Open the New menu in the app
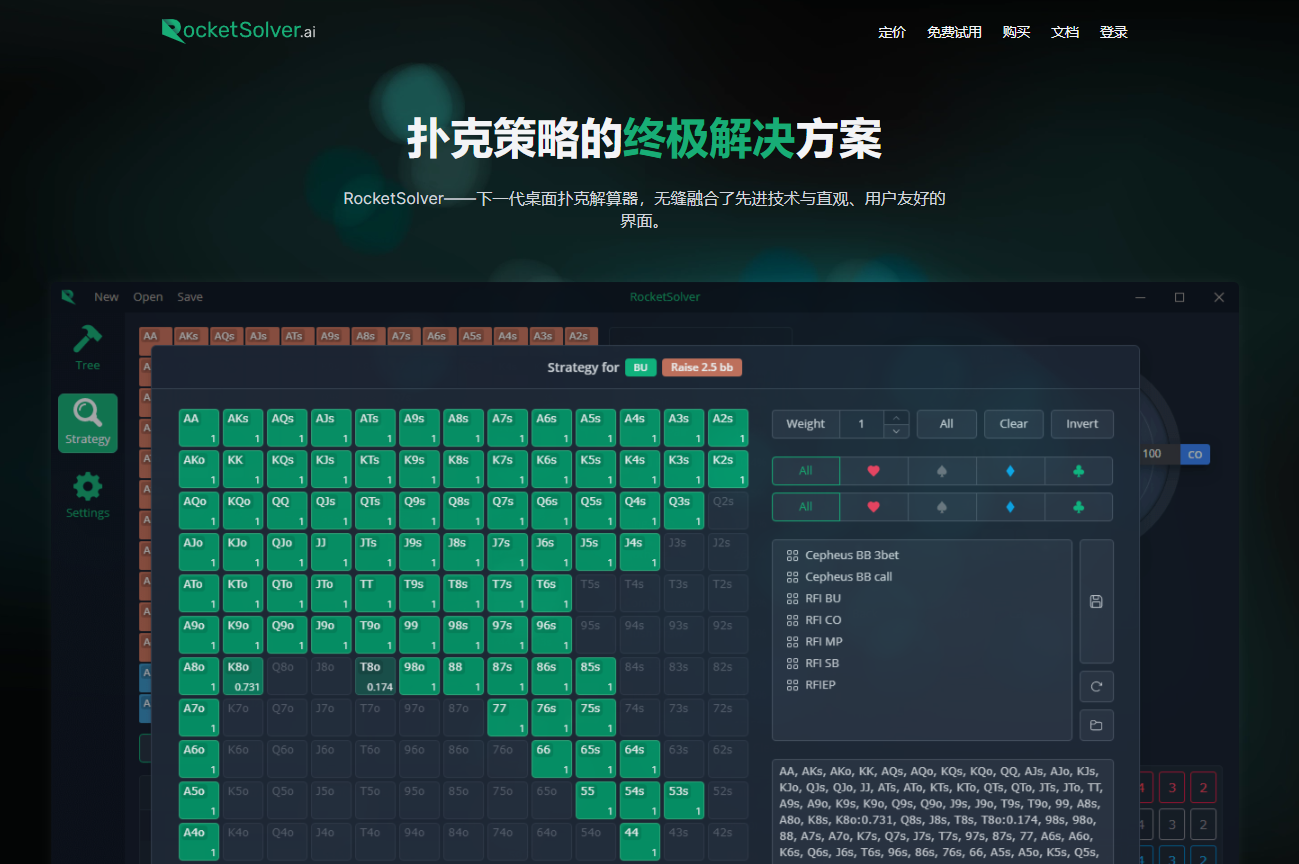 (106, 297)
